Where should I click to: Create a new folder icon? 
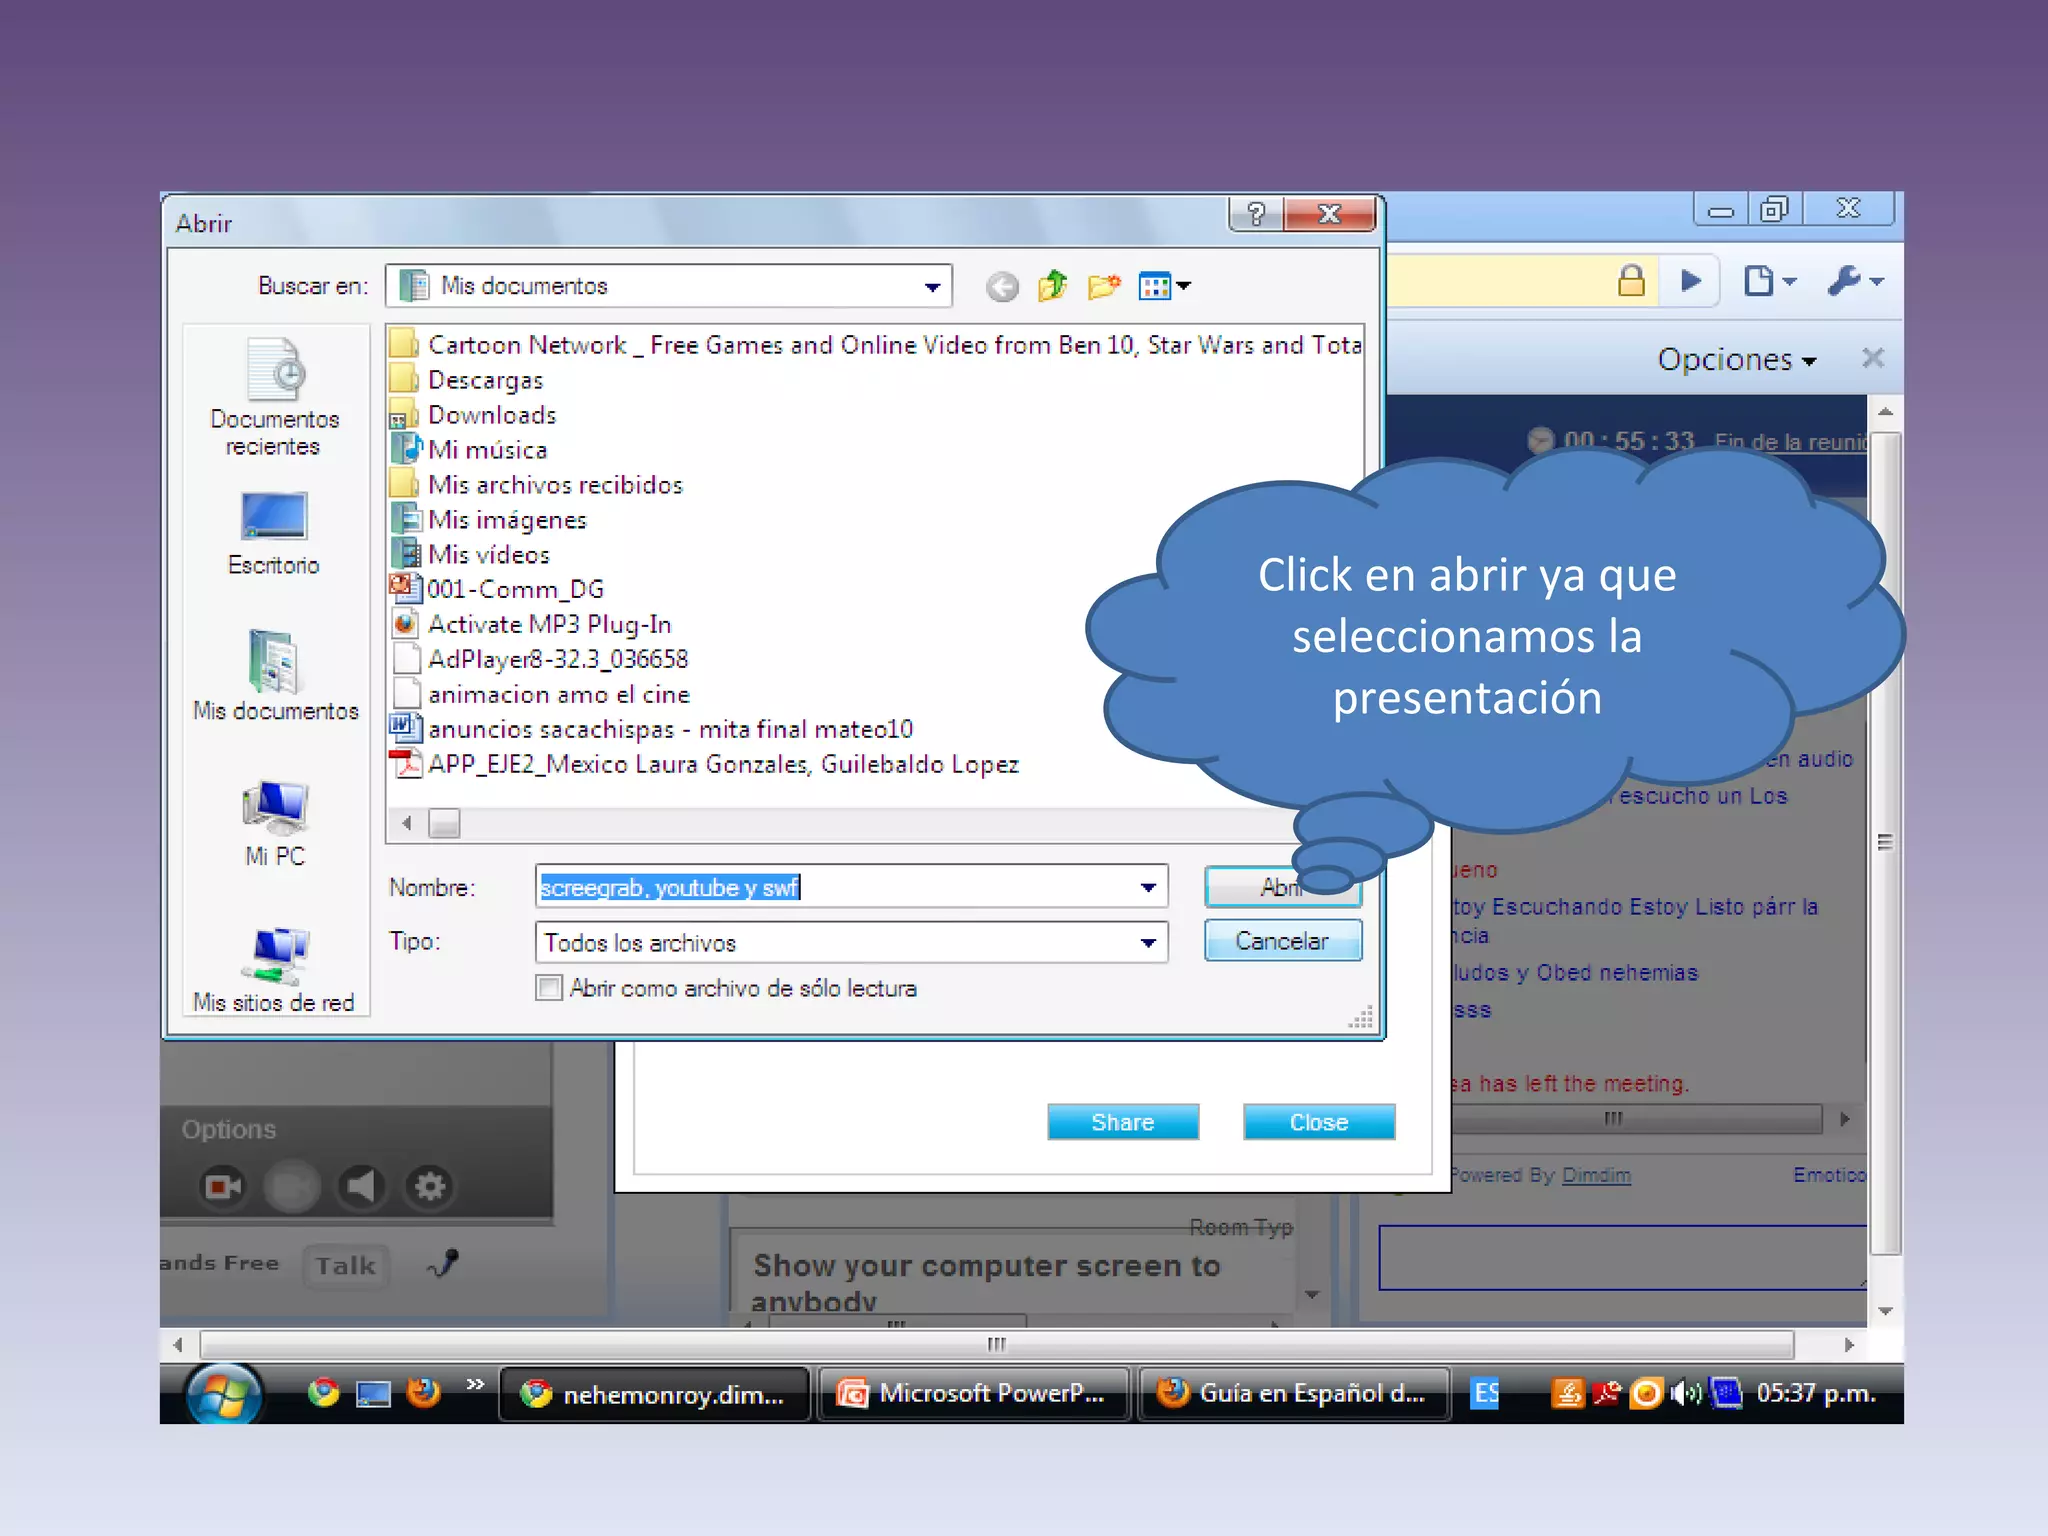click(1104, 287)
